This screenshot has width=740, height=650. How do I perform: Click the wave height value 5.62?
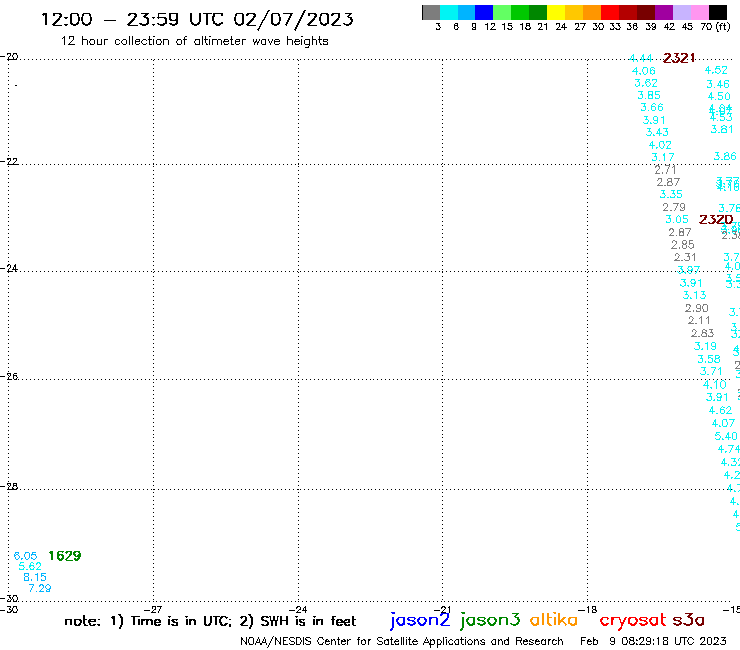pyautogui.click(x=30, y=566)
